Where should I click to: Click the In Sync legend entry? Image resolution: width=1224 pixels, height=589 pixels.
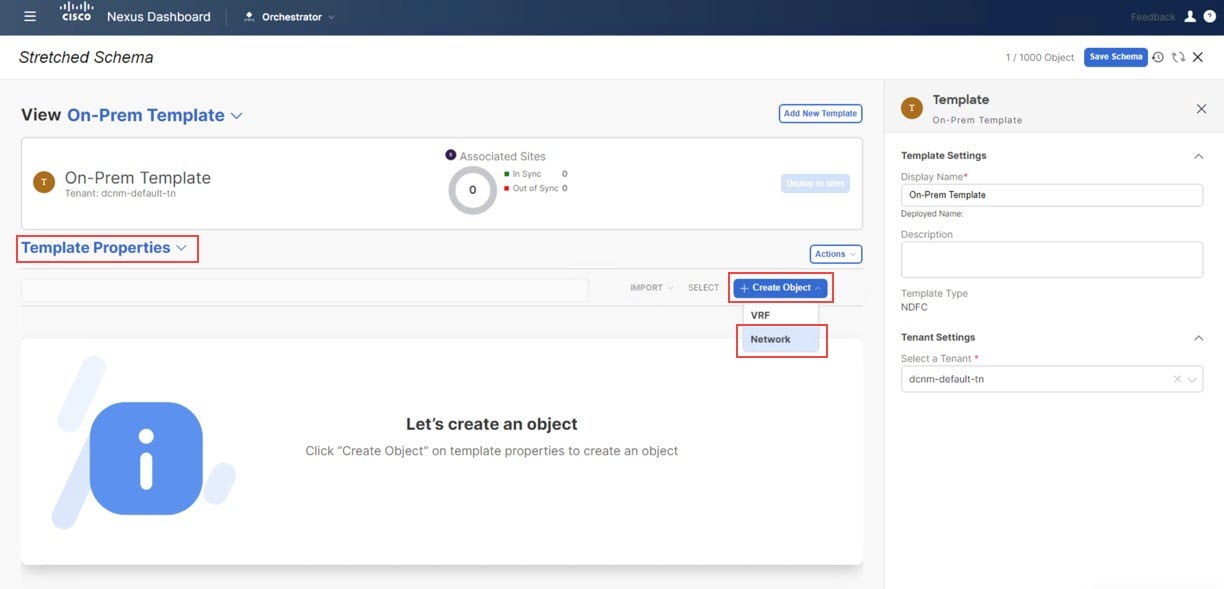(535, 174)
